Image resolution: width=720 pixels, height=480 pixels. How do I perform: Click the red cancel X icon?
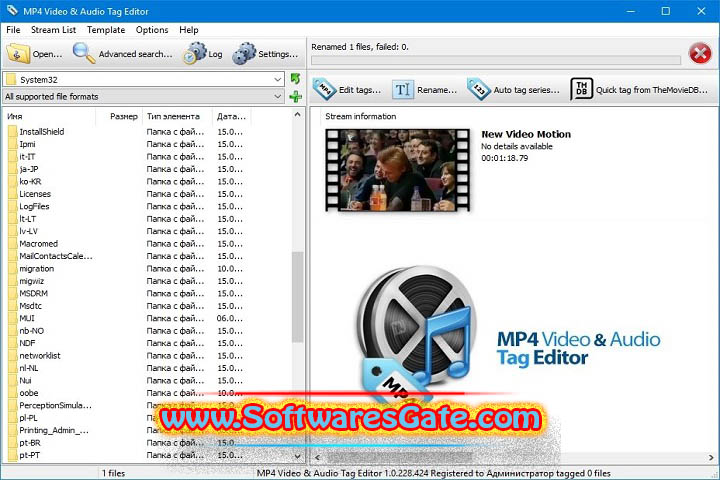coord(700,54)
